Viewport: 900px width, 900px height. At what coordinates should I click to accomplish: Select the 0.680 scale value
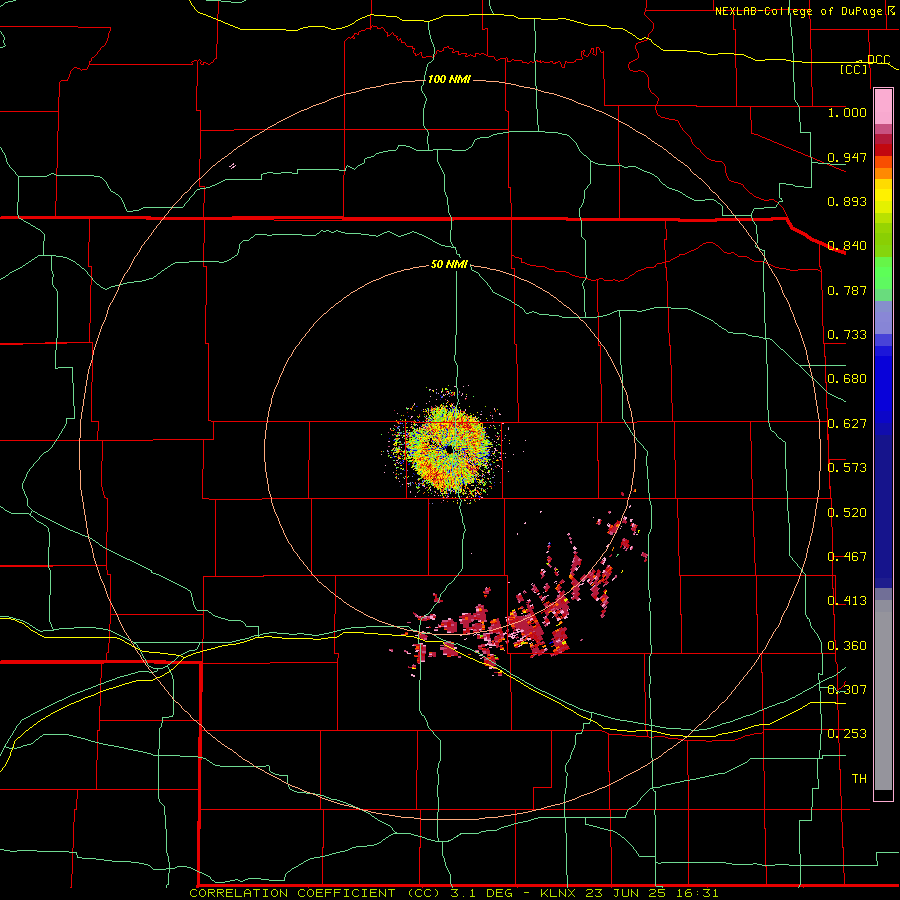[x=847, y=379]
